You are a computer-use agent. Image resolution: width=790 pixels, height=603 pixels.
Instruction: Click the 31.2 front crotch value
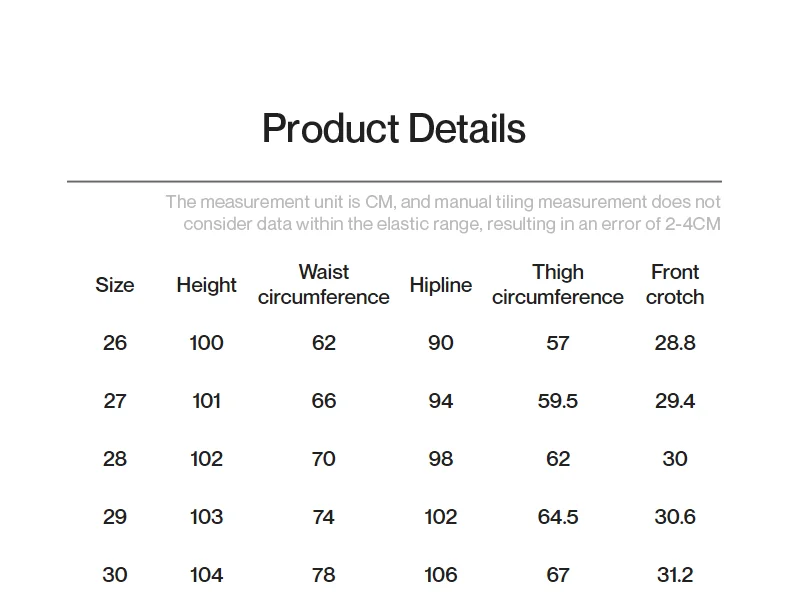click(675, 575)
